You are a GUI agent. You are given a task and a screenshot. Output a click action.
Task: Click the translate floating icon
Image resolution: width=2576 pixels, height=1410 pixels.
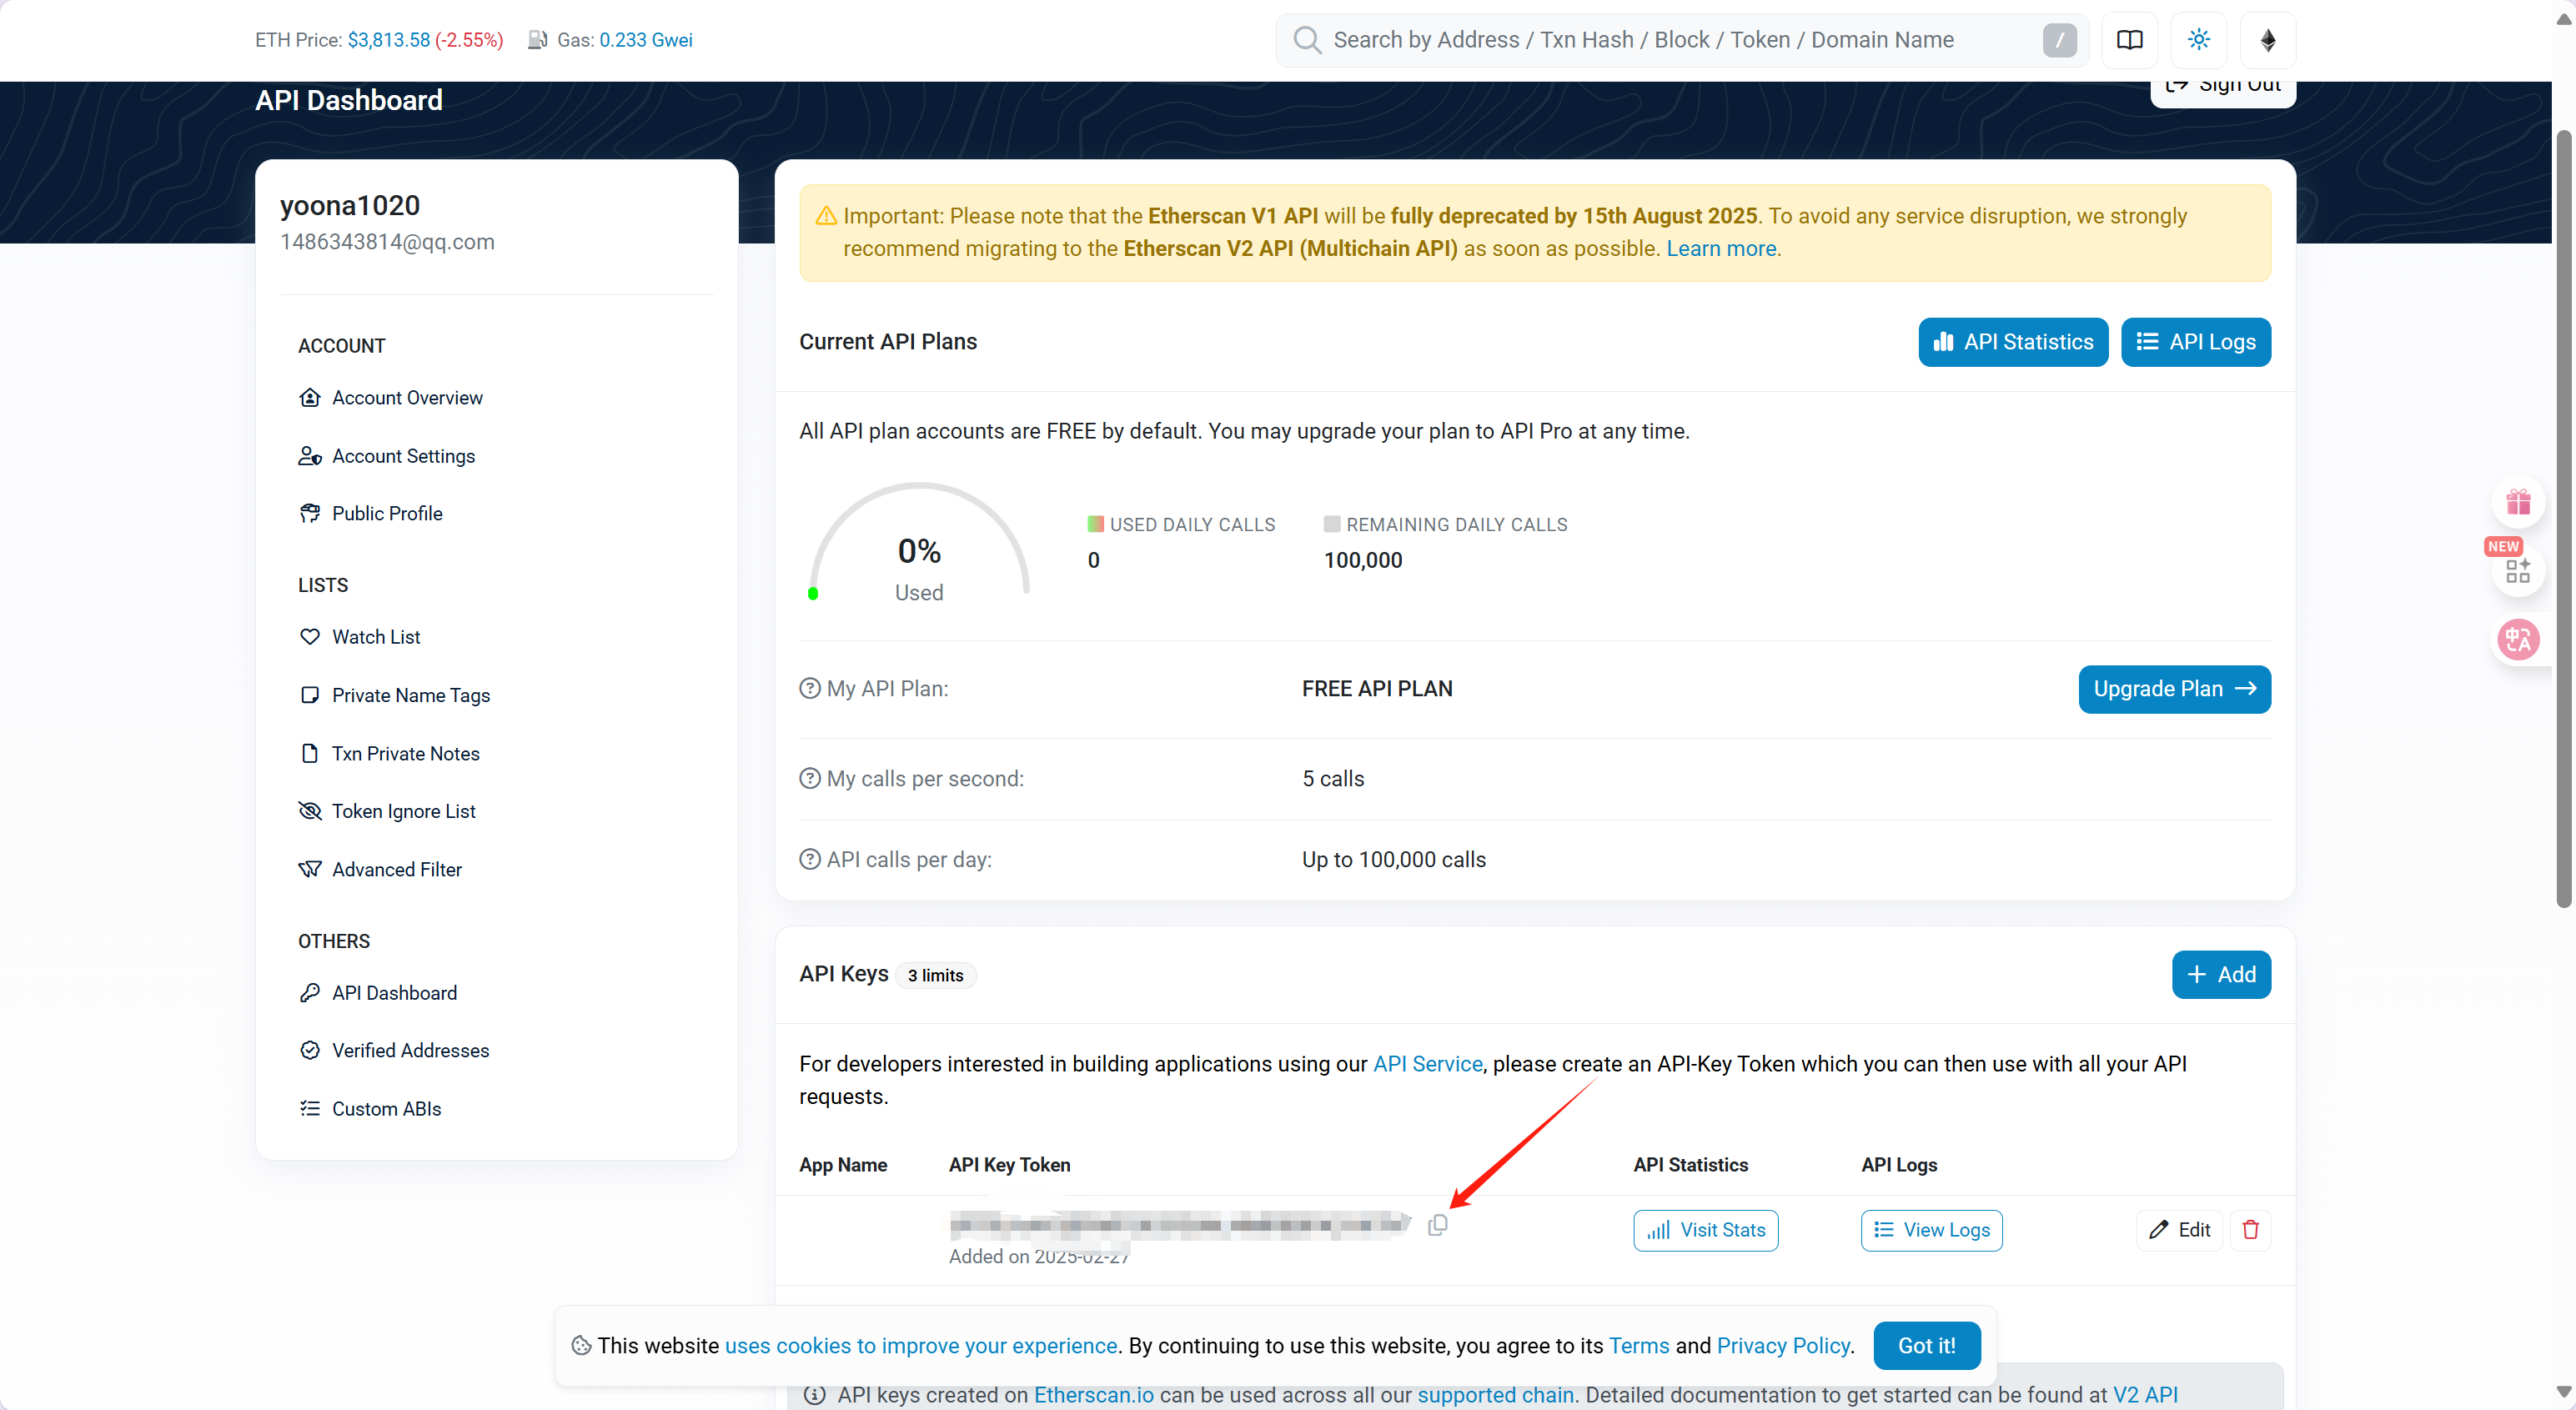(x=2517, y=639)
